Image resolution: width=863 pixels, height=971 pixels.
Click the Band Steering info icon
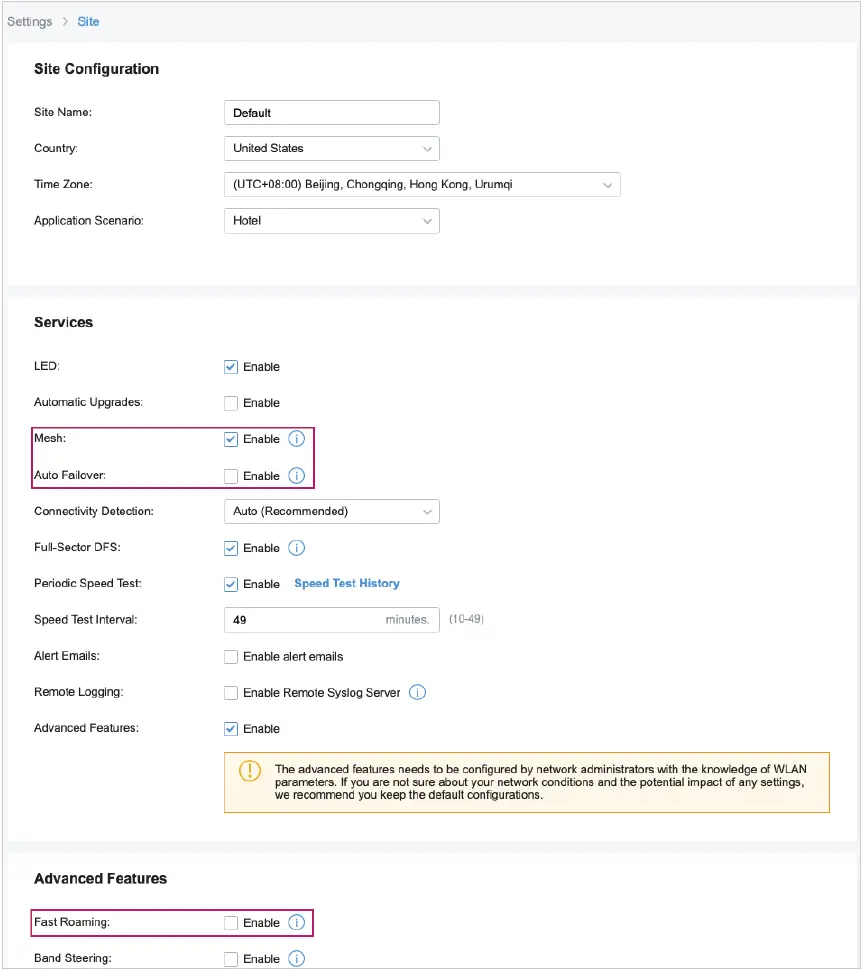pos(297,958)
